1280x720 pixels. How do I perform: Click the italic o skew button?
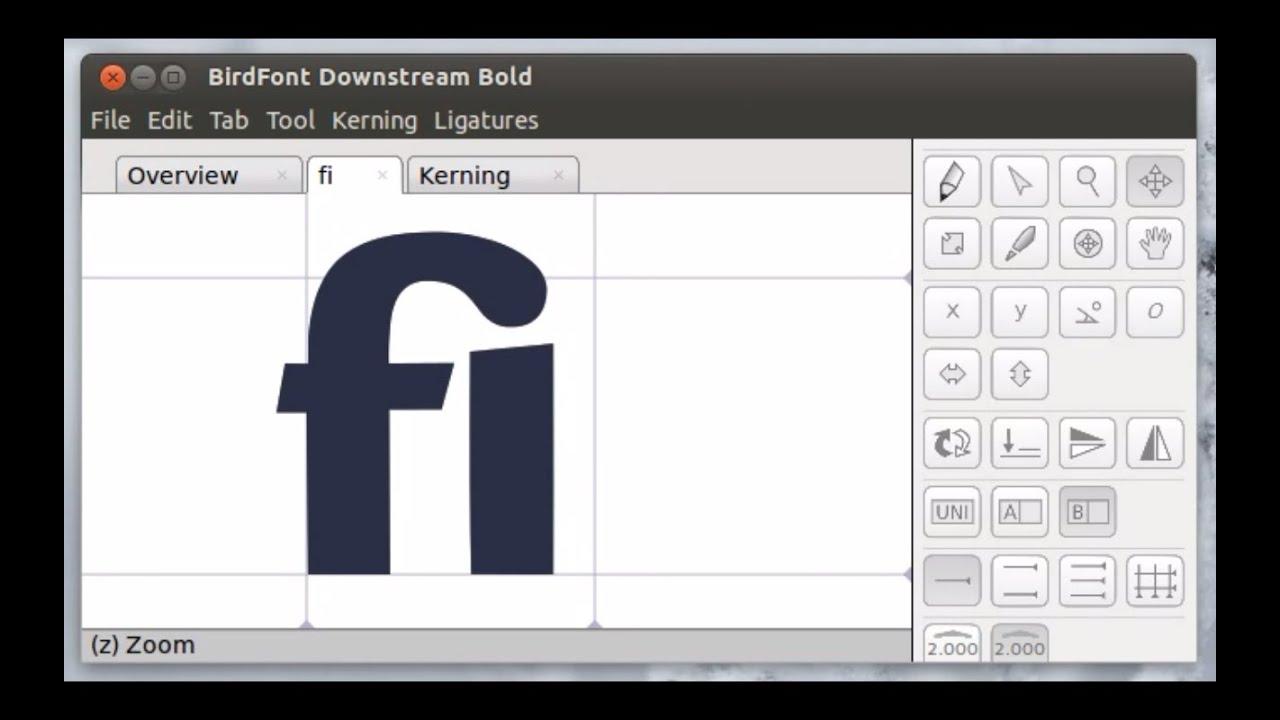(x=1155, y=312)
